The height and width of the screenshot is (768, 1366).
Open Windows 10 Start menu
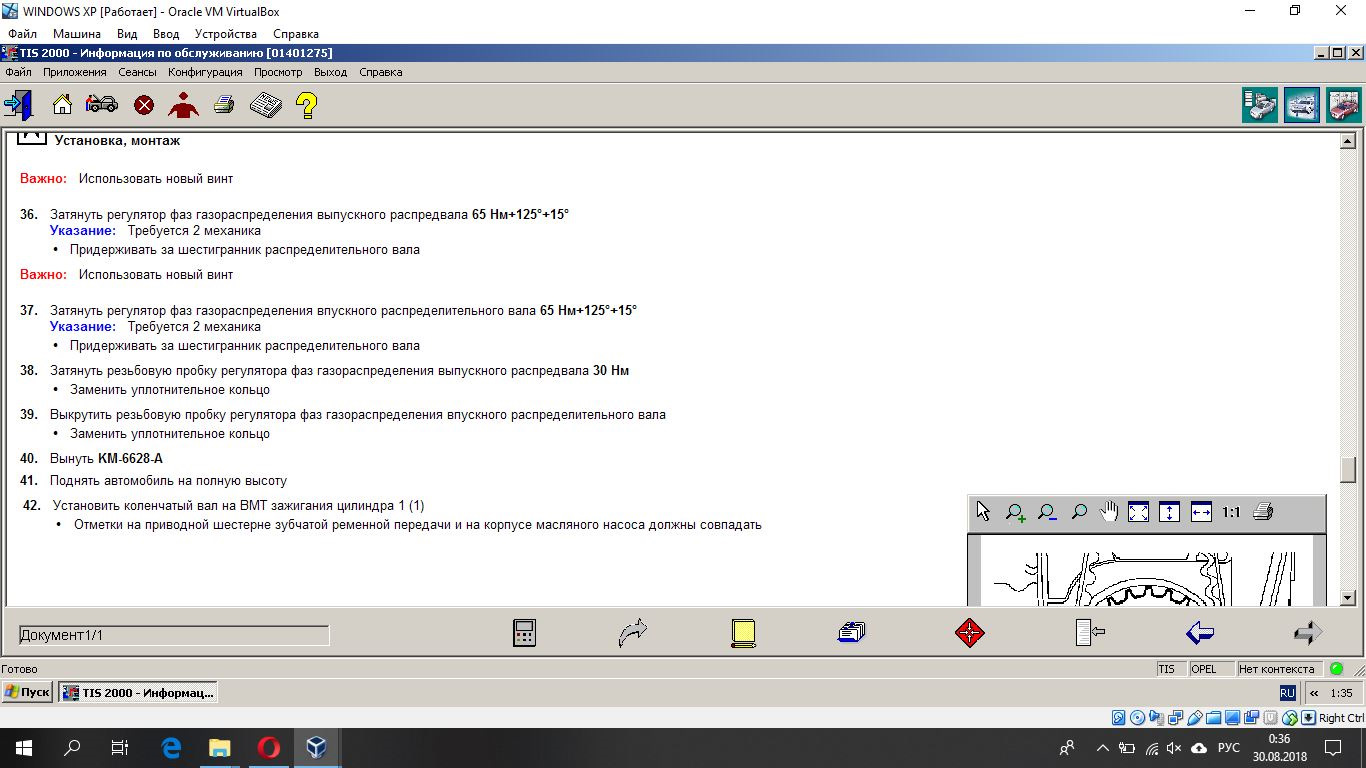point(24,747)
